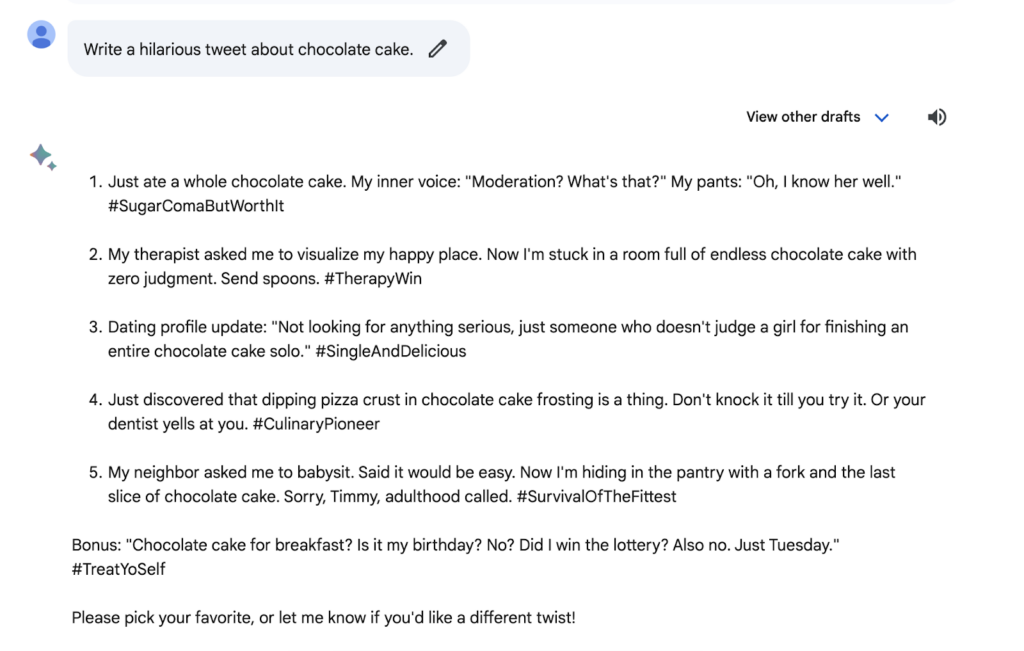Click the #SugarComaButWorthIt hashtag
Screen dimensions: 1024x651
tap(196, 206)
